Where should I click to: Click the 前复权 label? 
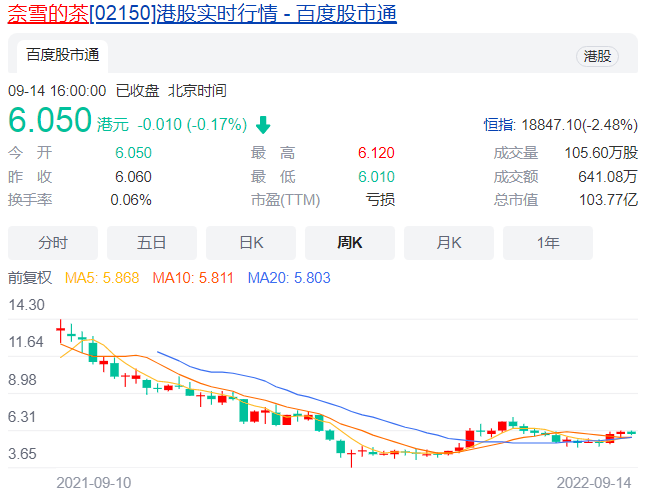pos(30,278)
